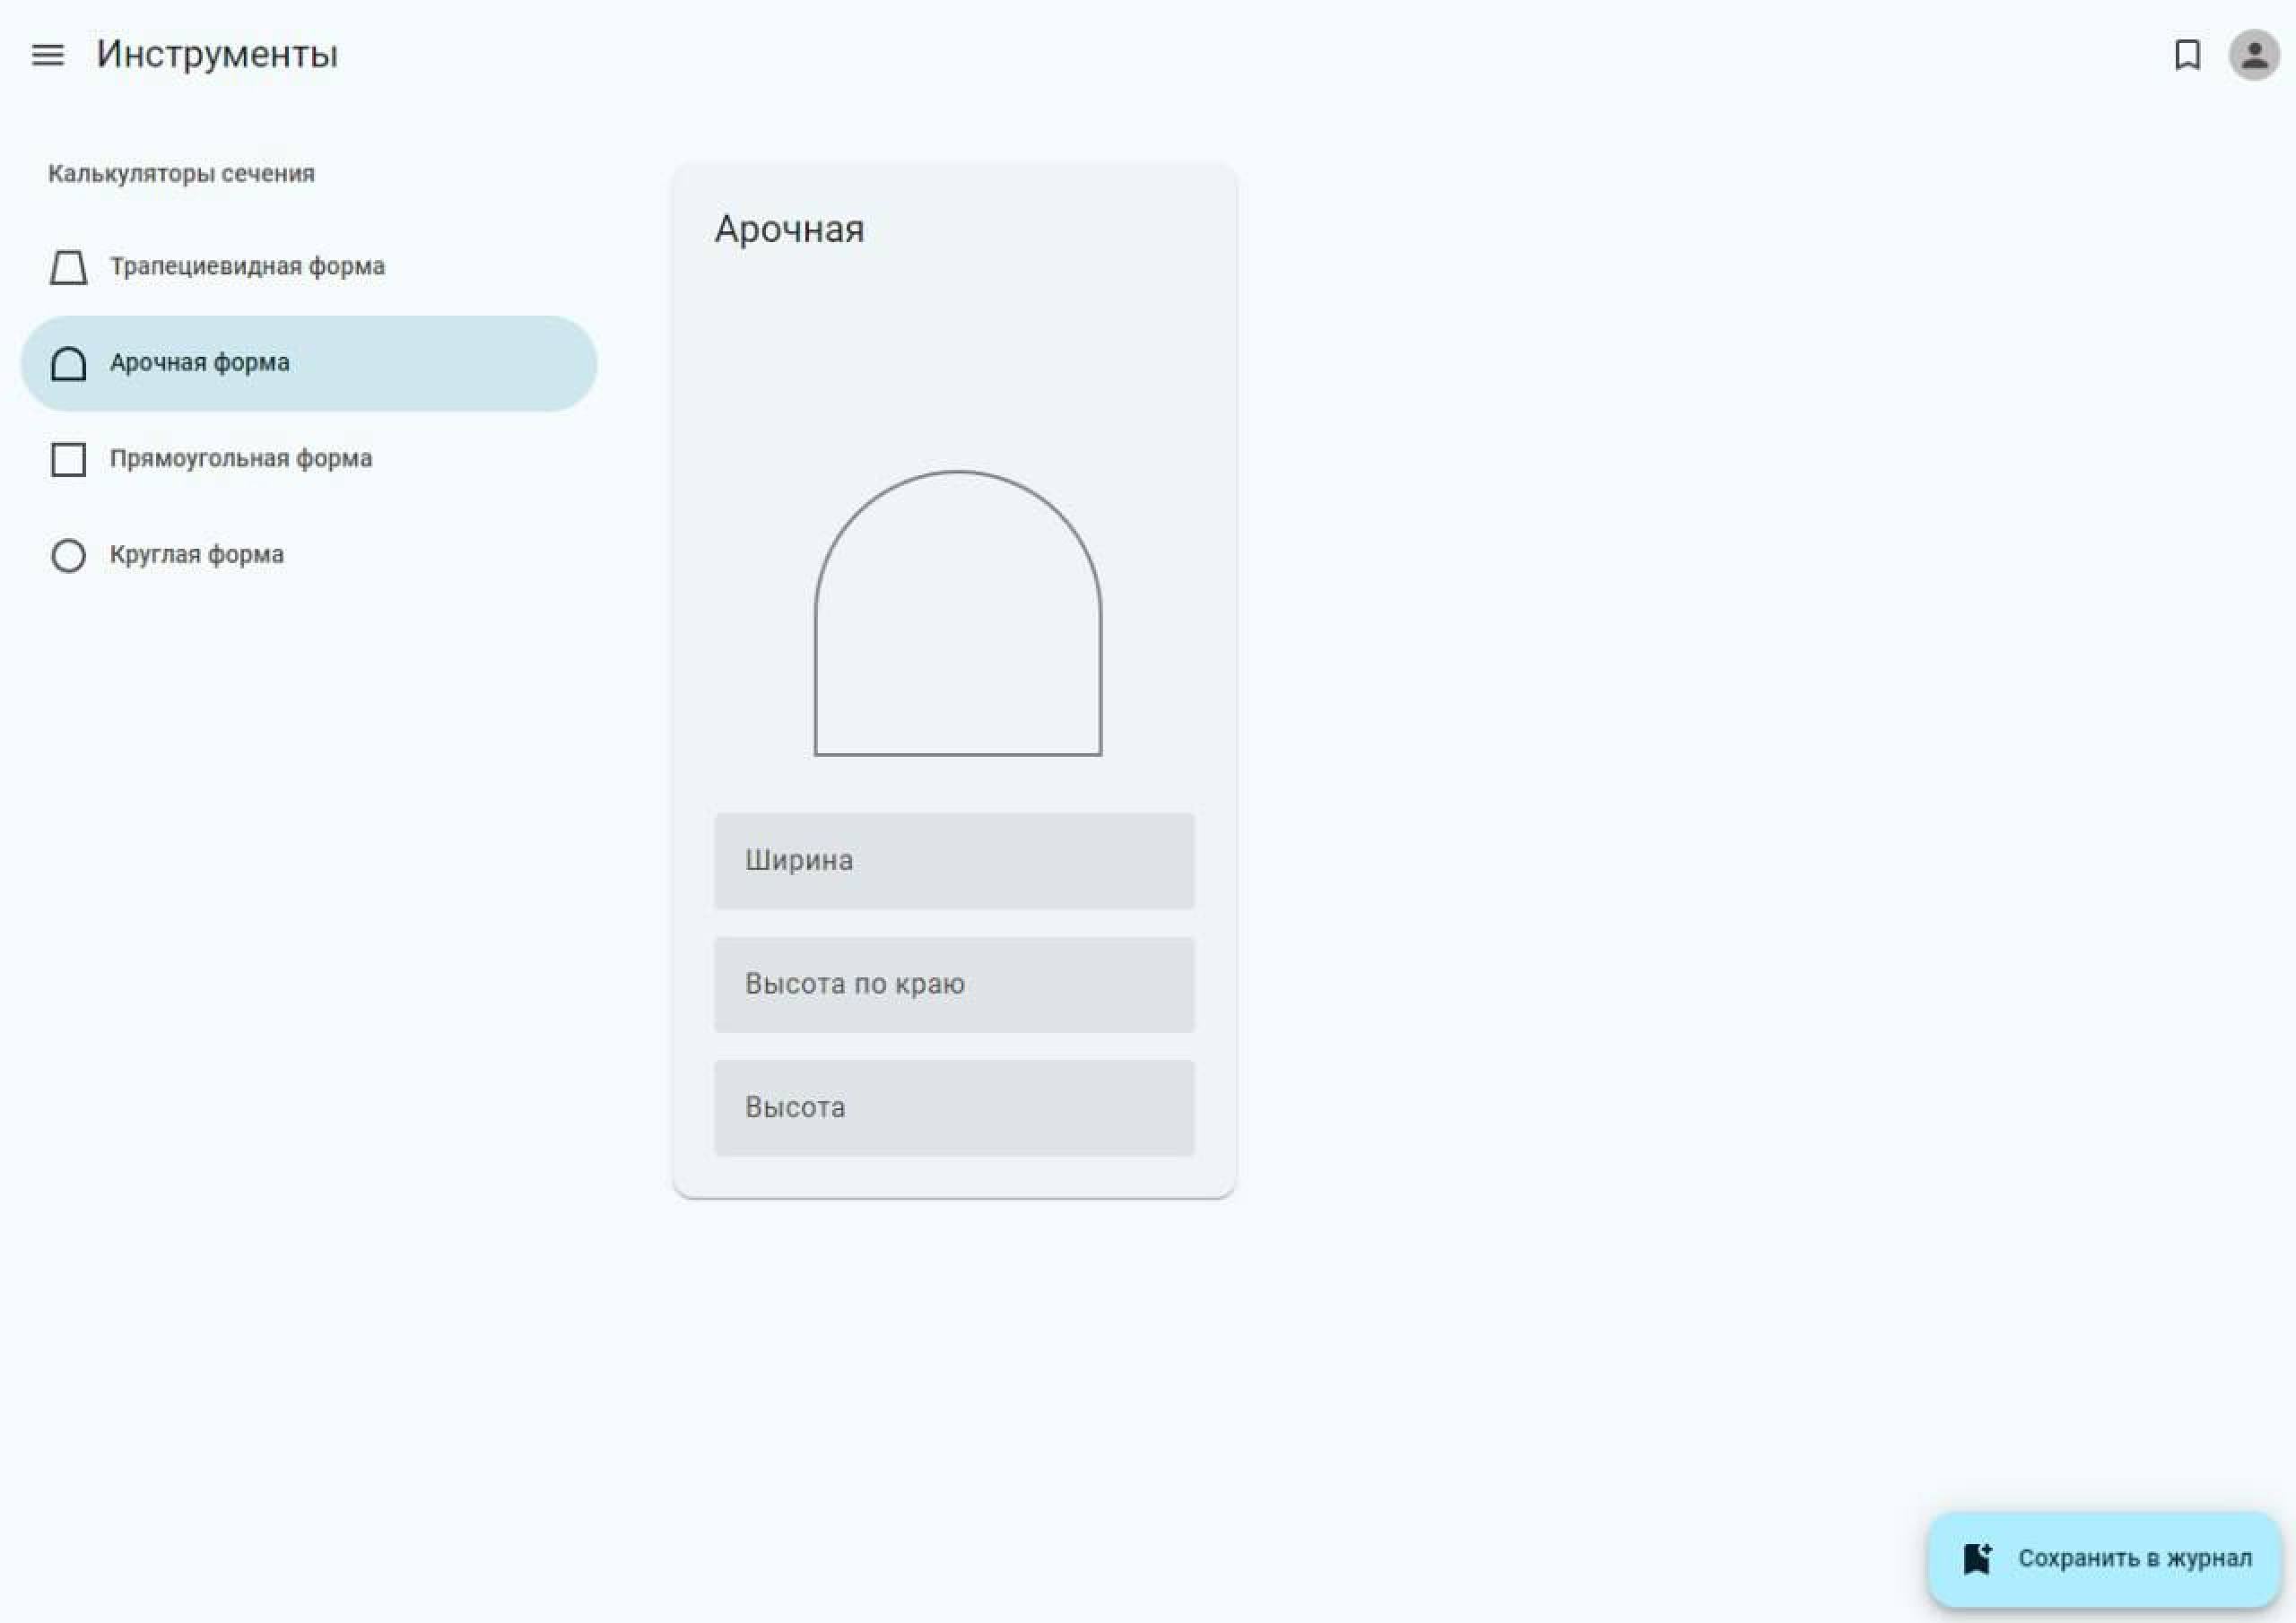Click the bookmark icon in header
The image size is (2296, 1623).
coord(2187,55)
